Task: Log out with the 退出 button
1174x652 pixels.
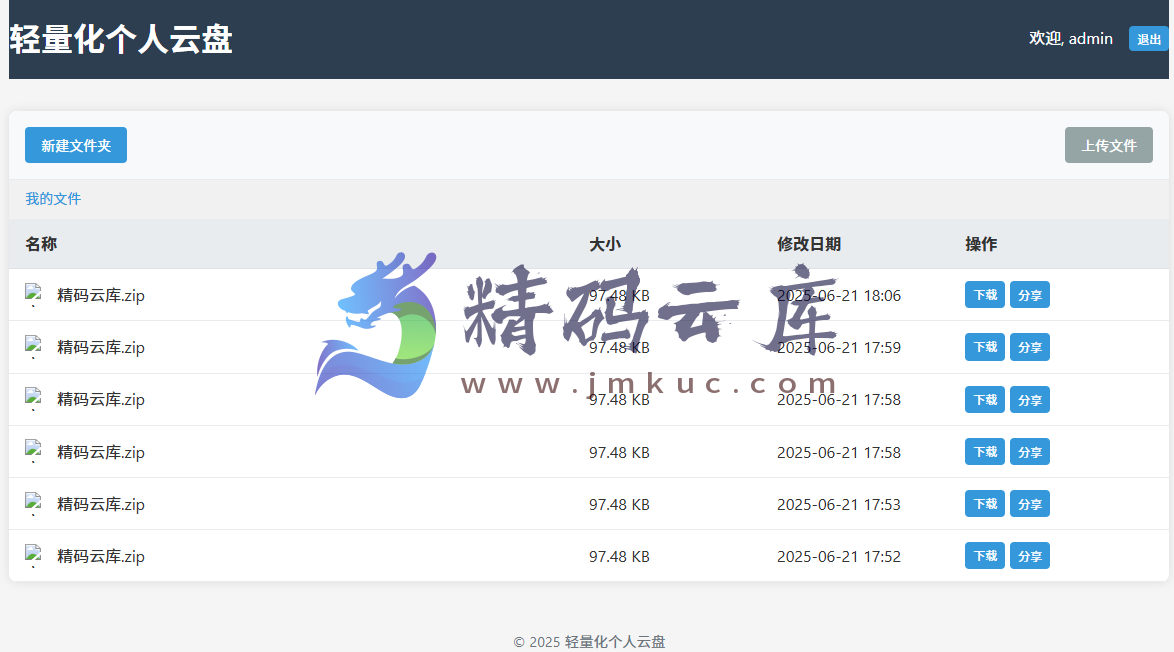Action: click(1149, 39)
